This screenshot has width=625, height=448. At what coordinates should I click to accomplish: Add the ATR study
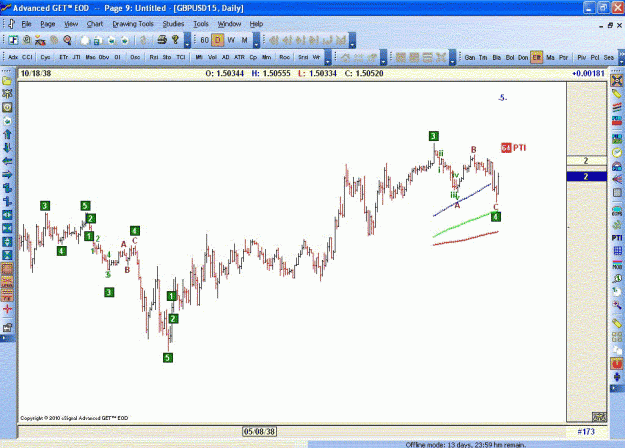point(239,57)
